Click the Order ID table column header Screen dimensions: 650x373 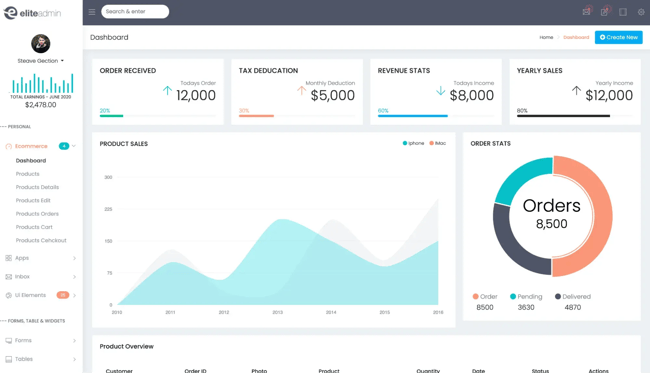pos(195,371)
